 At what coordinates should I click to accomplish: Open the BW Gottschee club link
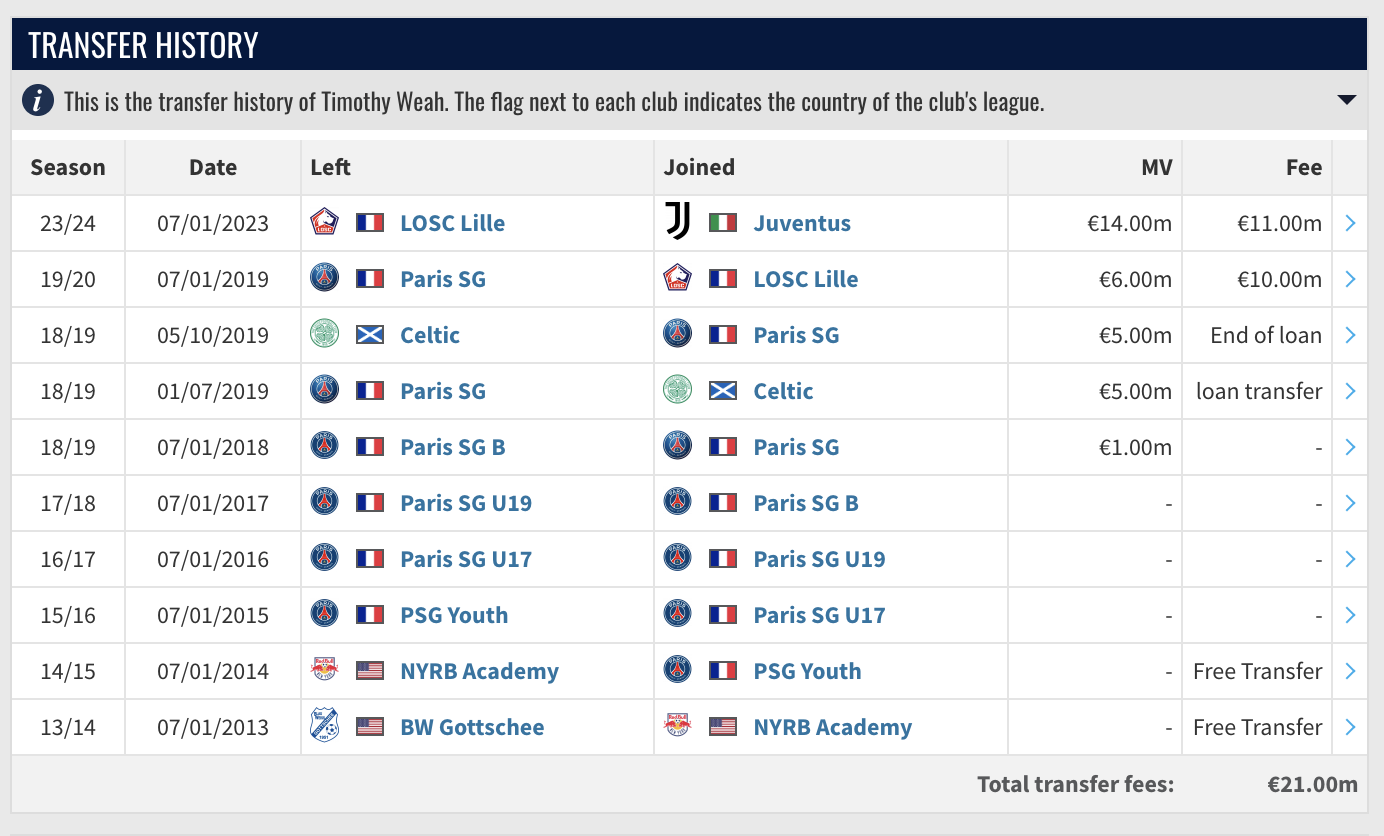(x=472, y=727)
